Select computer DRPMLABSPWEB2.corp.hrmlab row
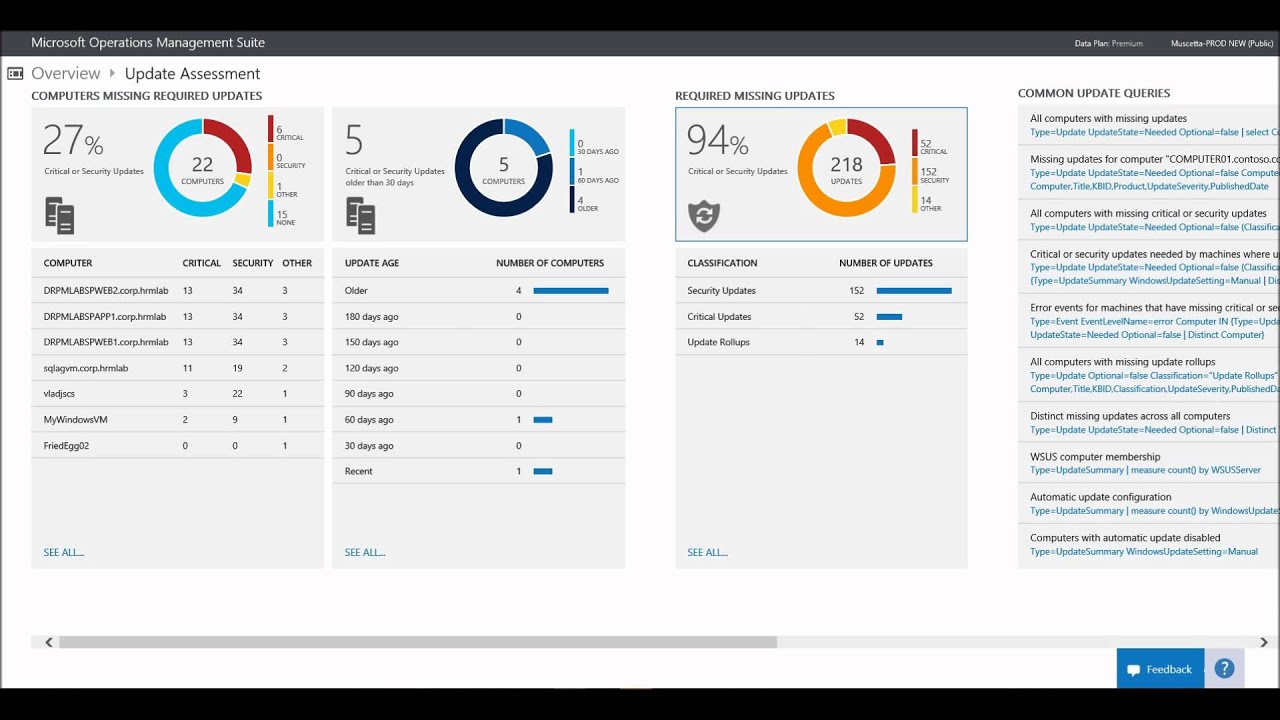The width and height of the screenshot is (1280, 720). tap(177, 290)
